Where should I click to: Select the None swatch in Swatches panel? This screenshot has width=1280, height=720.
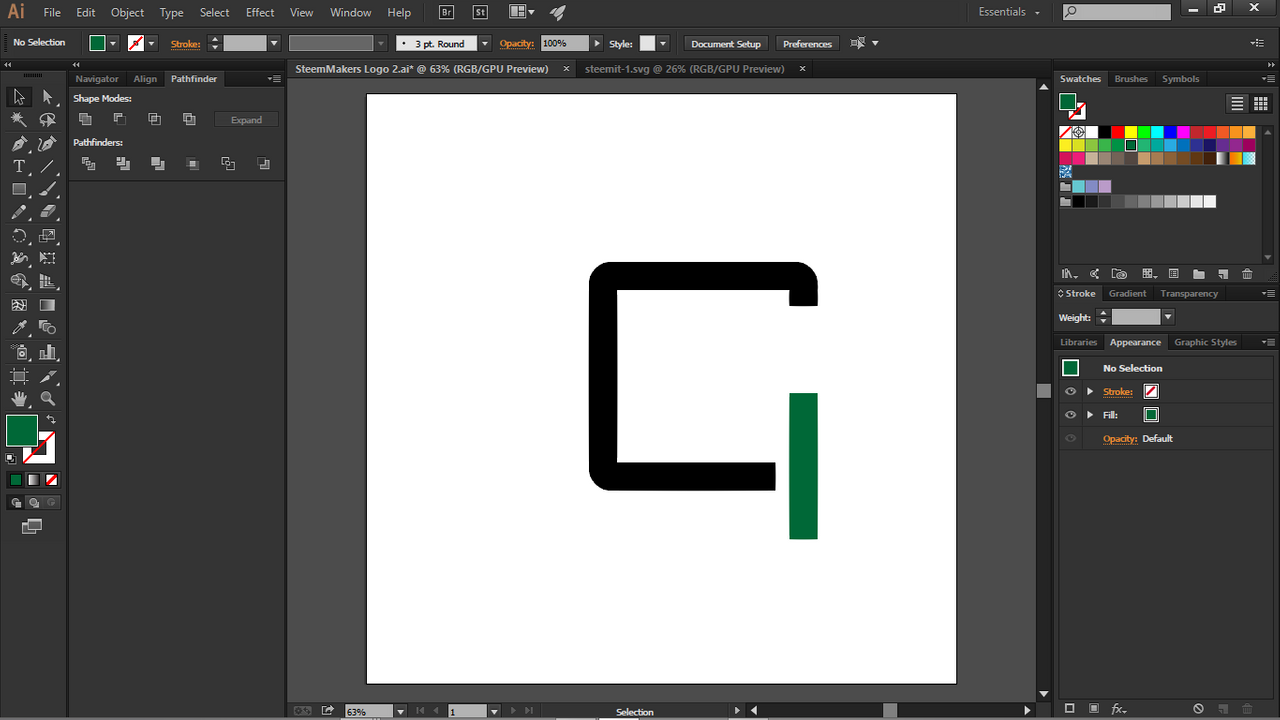click(1066, 132)
